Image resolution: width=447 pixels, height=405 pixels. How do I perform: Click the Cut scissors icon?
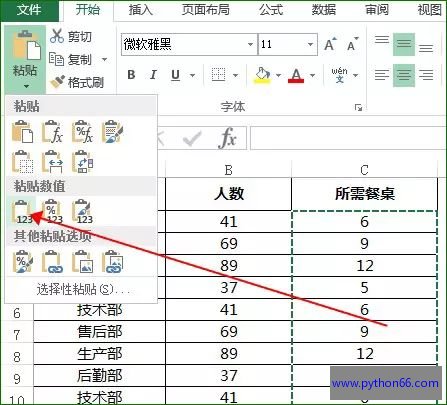(57, 36)
